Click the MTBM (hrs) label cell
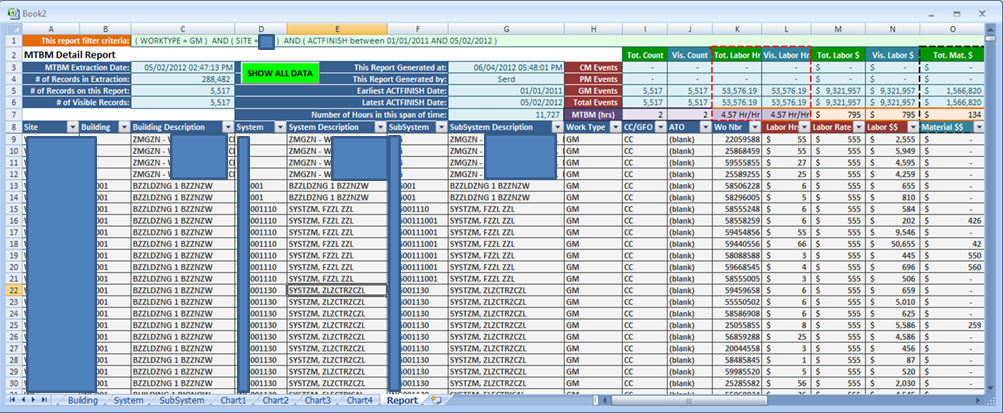The image size is (1003, 413). (594, 114)
